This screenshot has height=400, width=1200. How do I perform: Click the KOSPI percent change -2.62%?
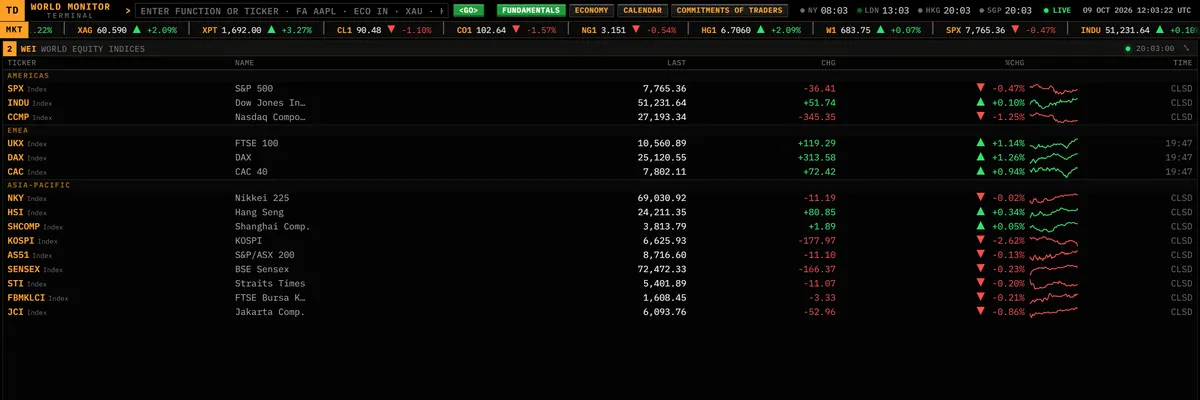tap(1008, 241)
